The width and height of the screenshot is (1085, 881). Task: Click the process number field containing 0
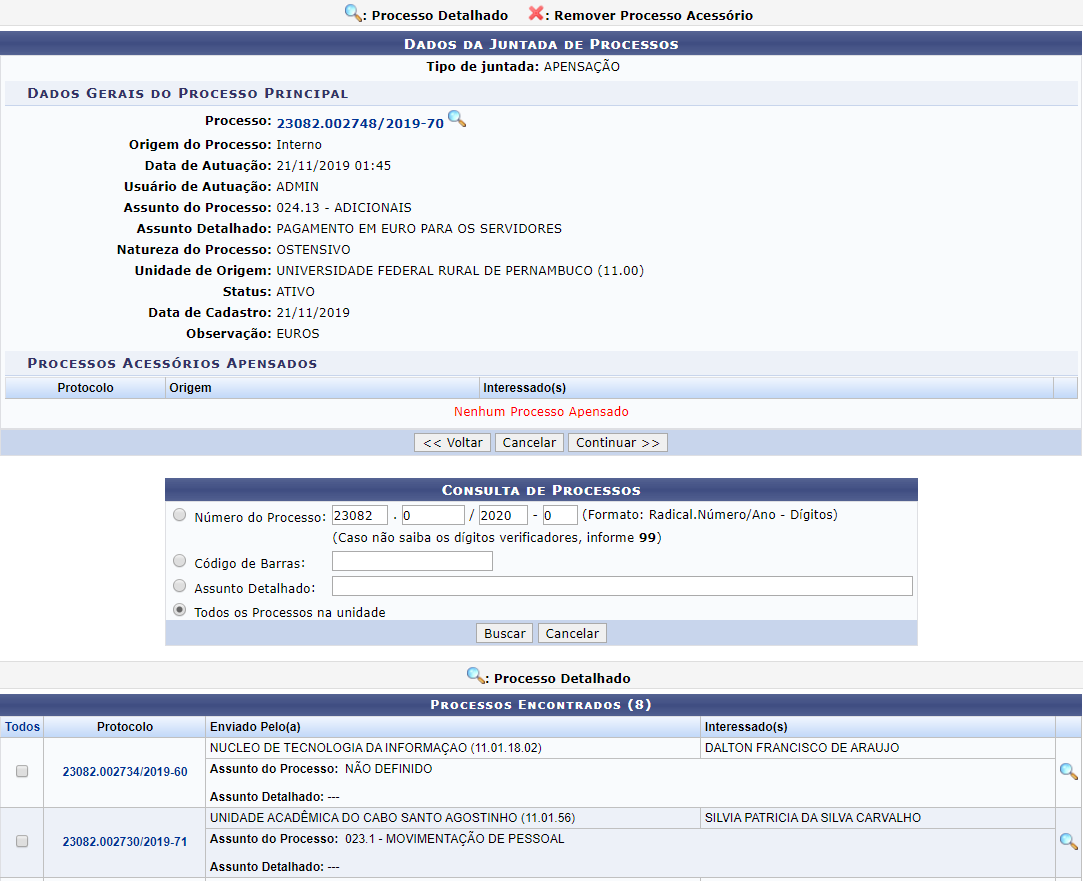(433, 516)
